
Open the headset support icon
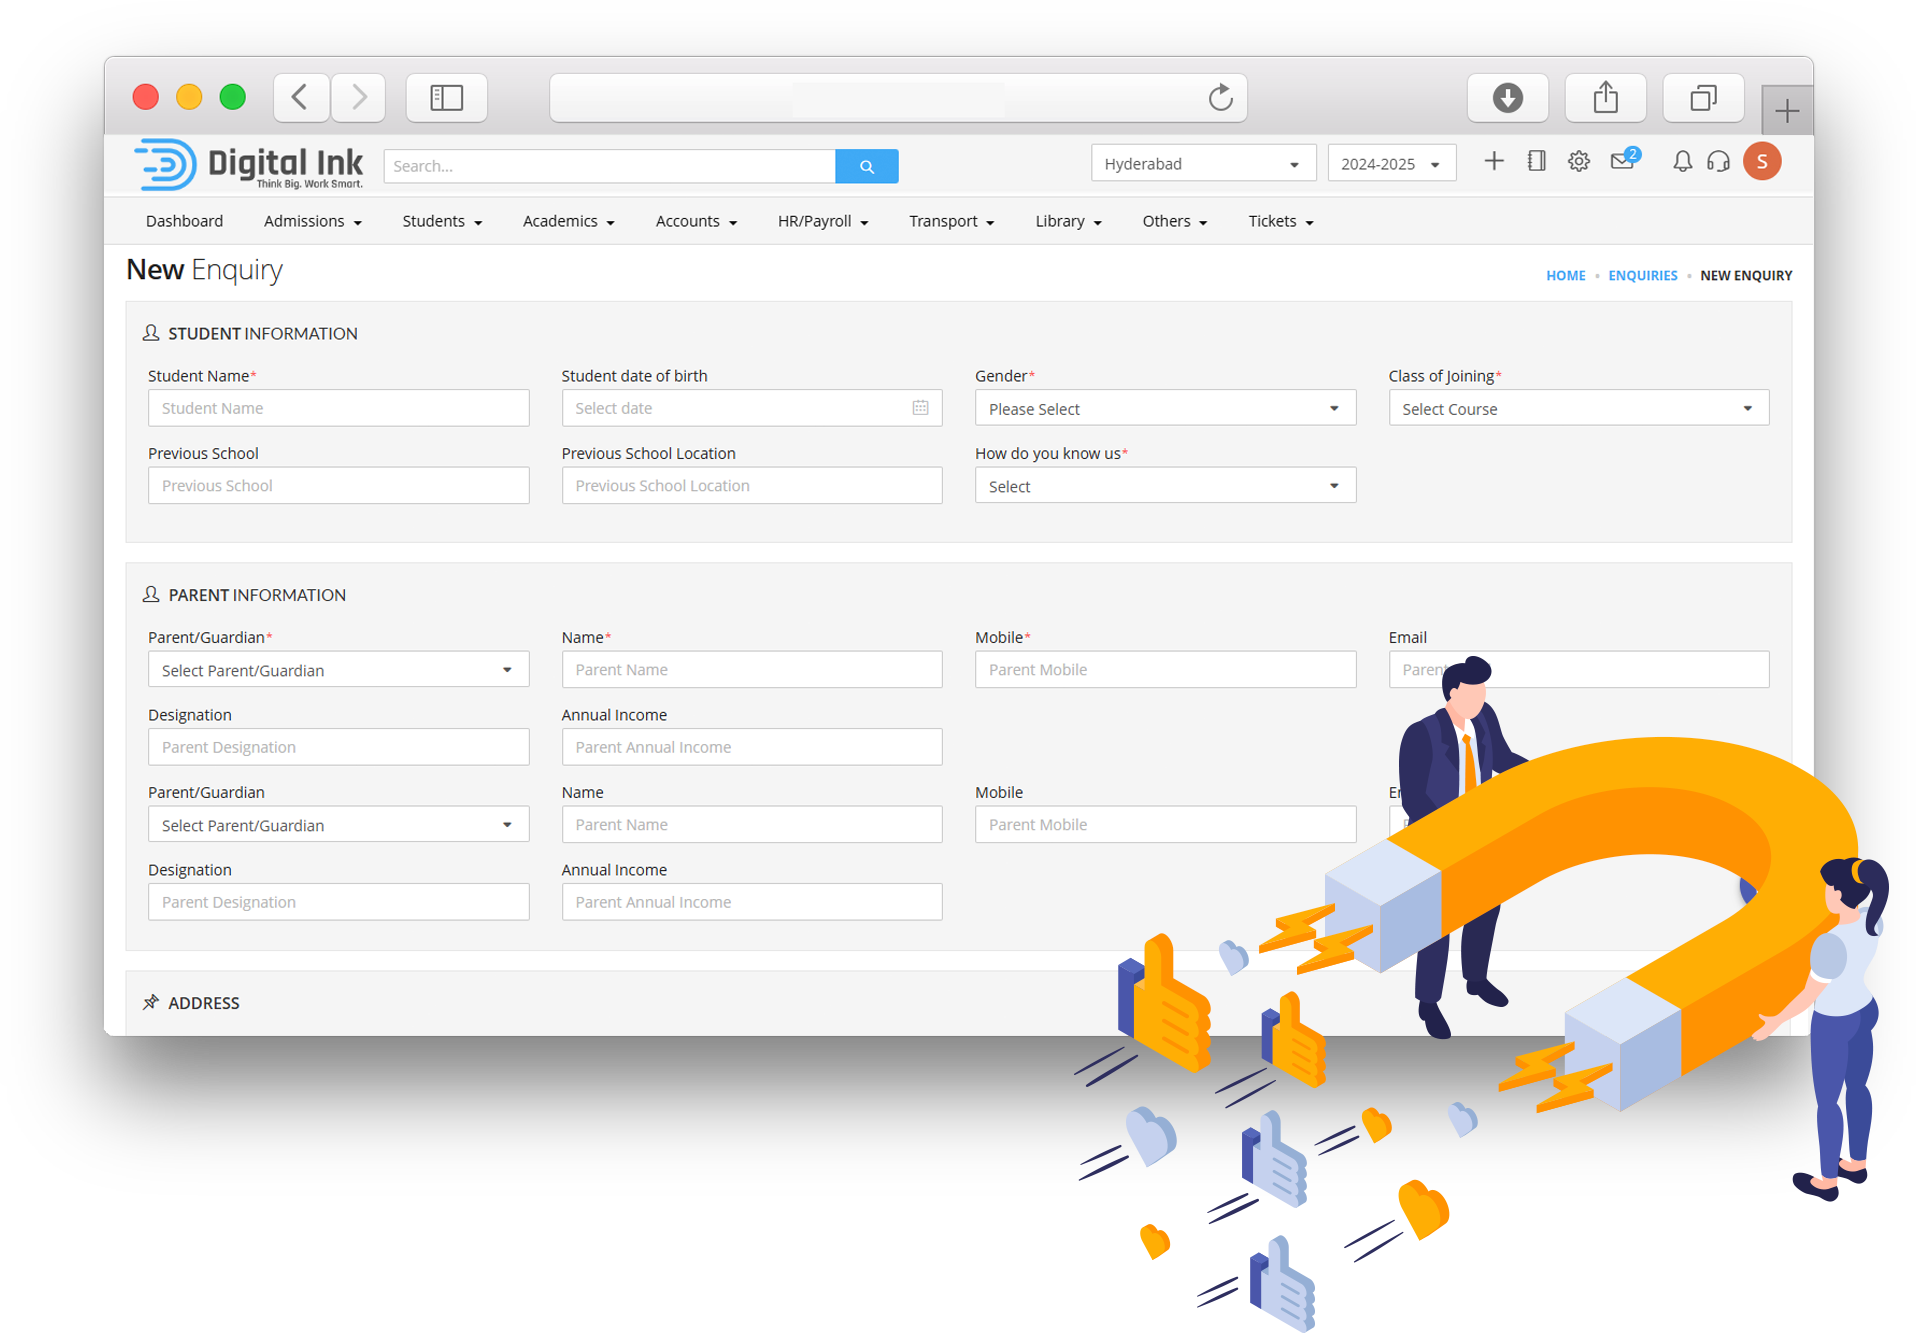pos(1718,161)
